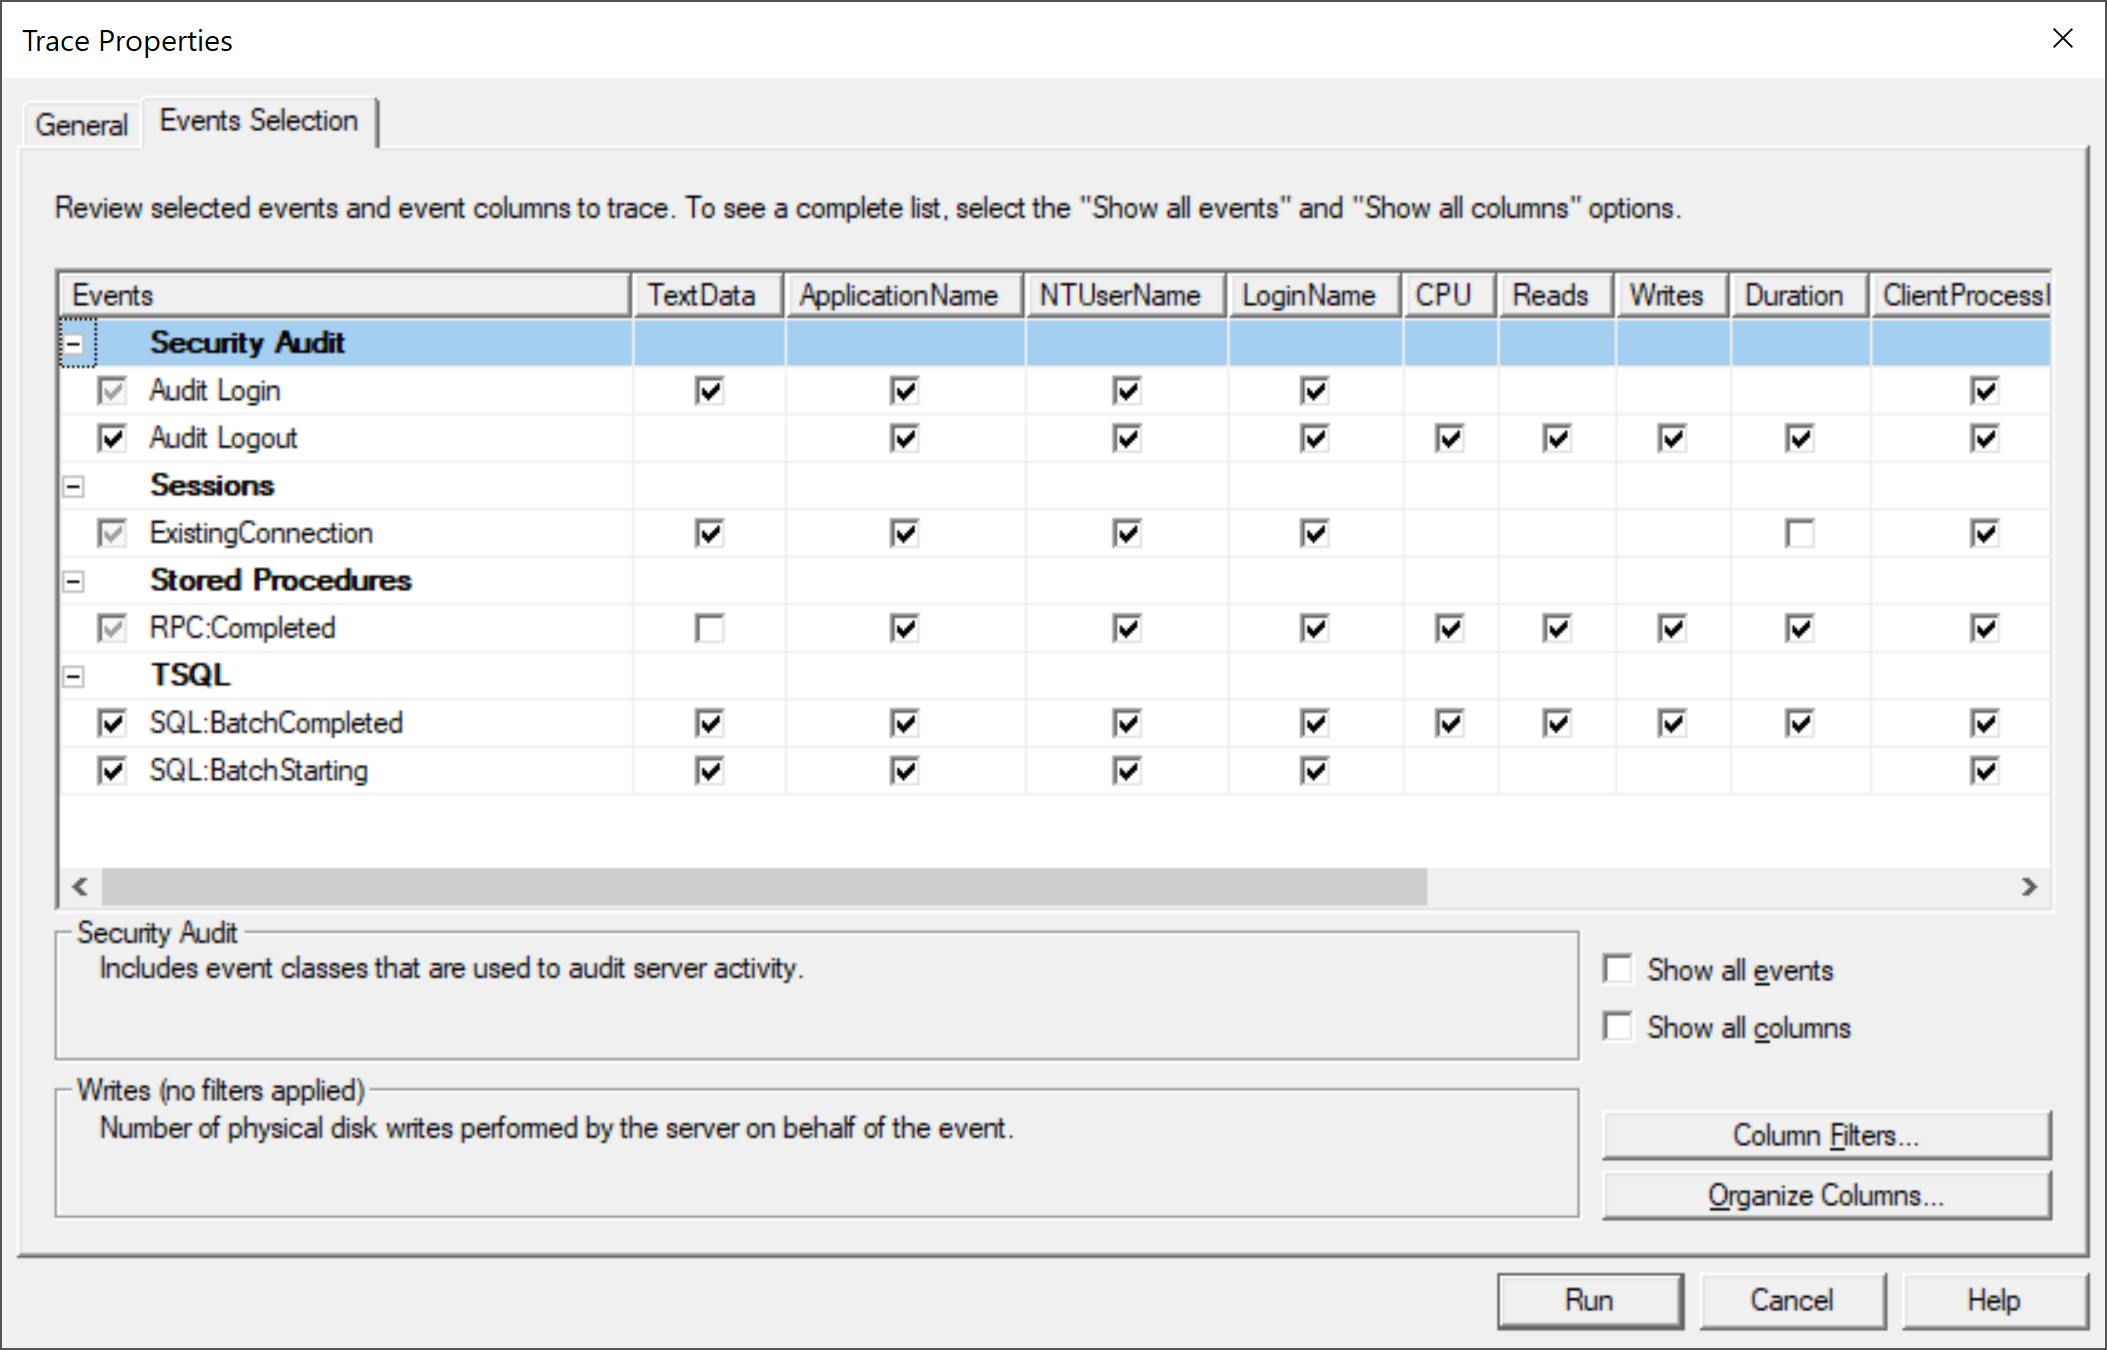Click the horizontal scrollbar thumb
The image size is (2107, 1350).
pyautogui.click(x=764, y=887)
